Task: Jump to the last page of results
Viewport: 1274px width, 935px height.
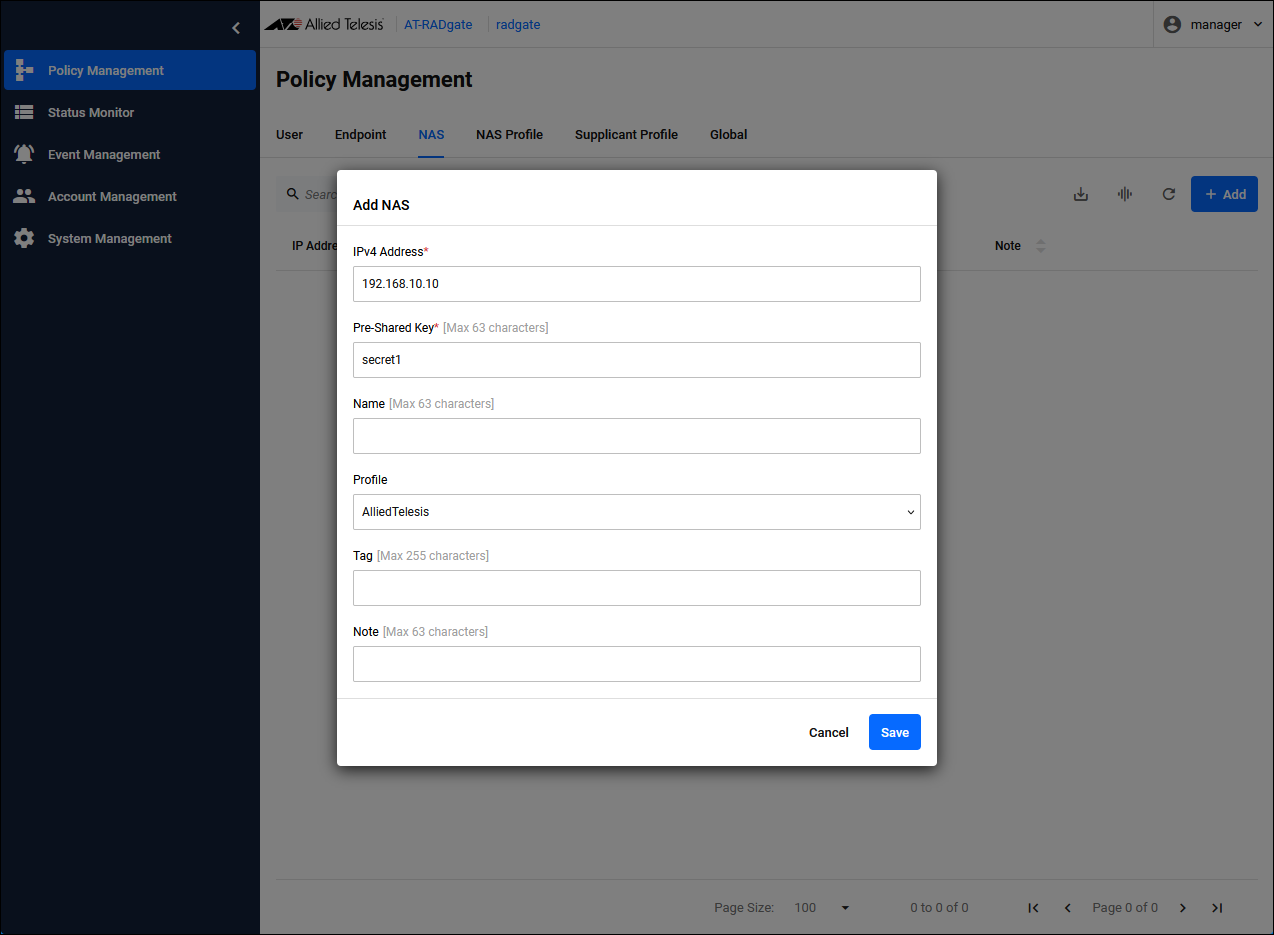Action: [x=1217, y=908]
